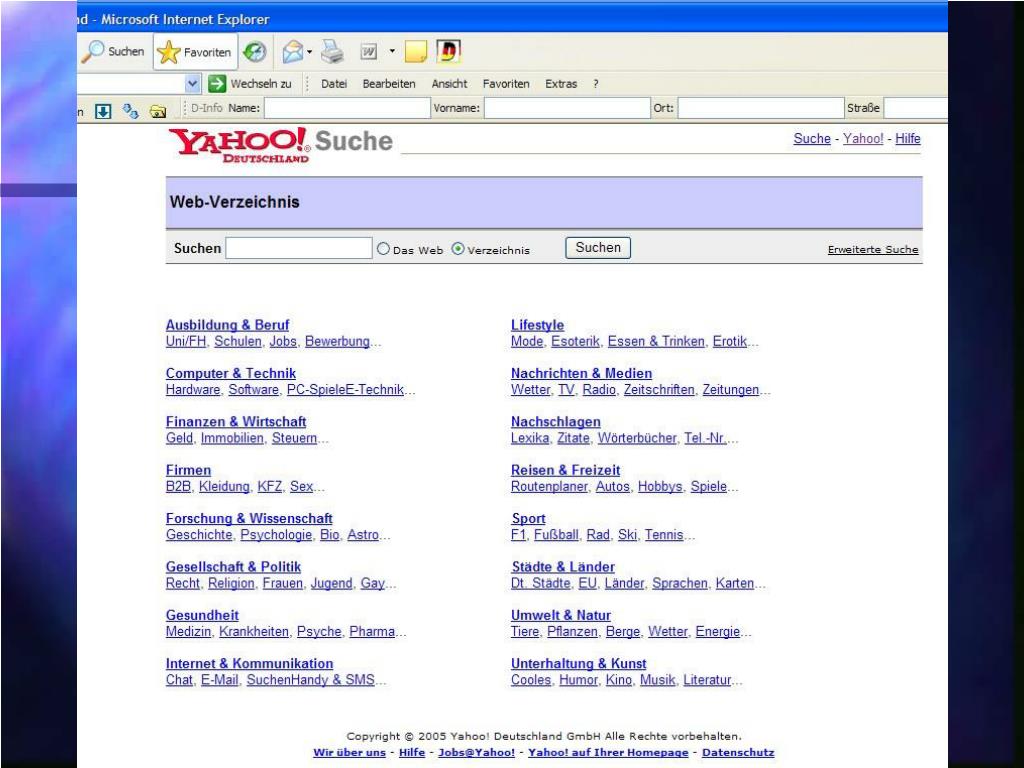Click the D-Info Name input field
Image resolution: width=1024 pixels, height=768 pixels.
pos(347,108)
